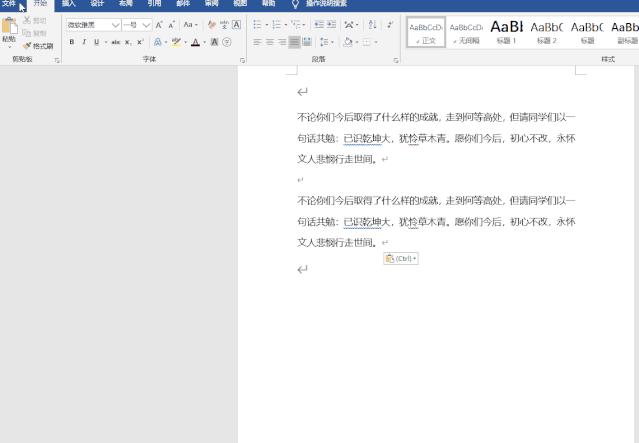Open the font size dropdown
639x443 pixels.
tap(146, 25)
